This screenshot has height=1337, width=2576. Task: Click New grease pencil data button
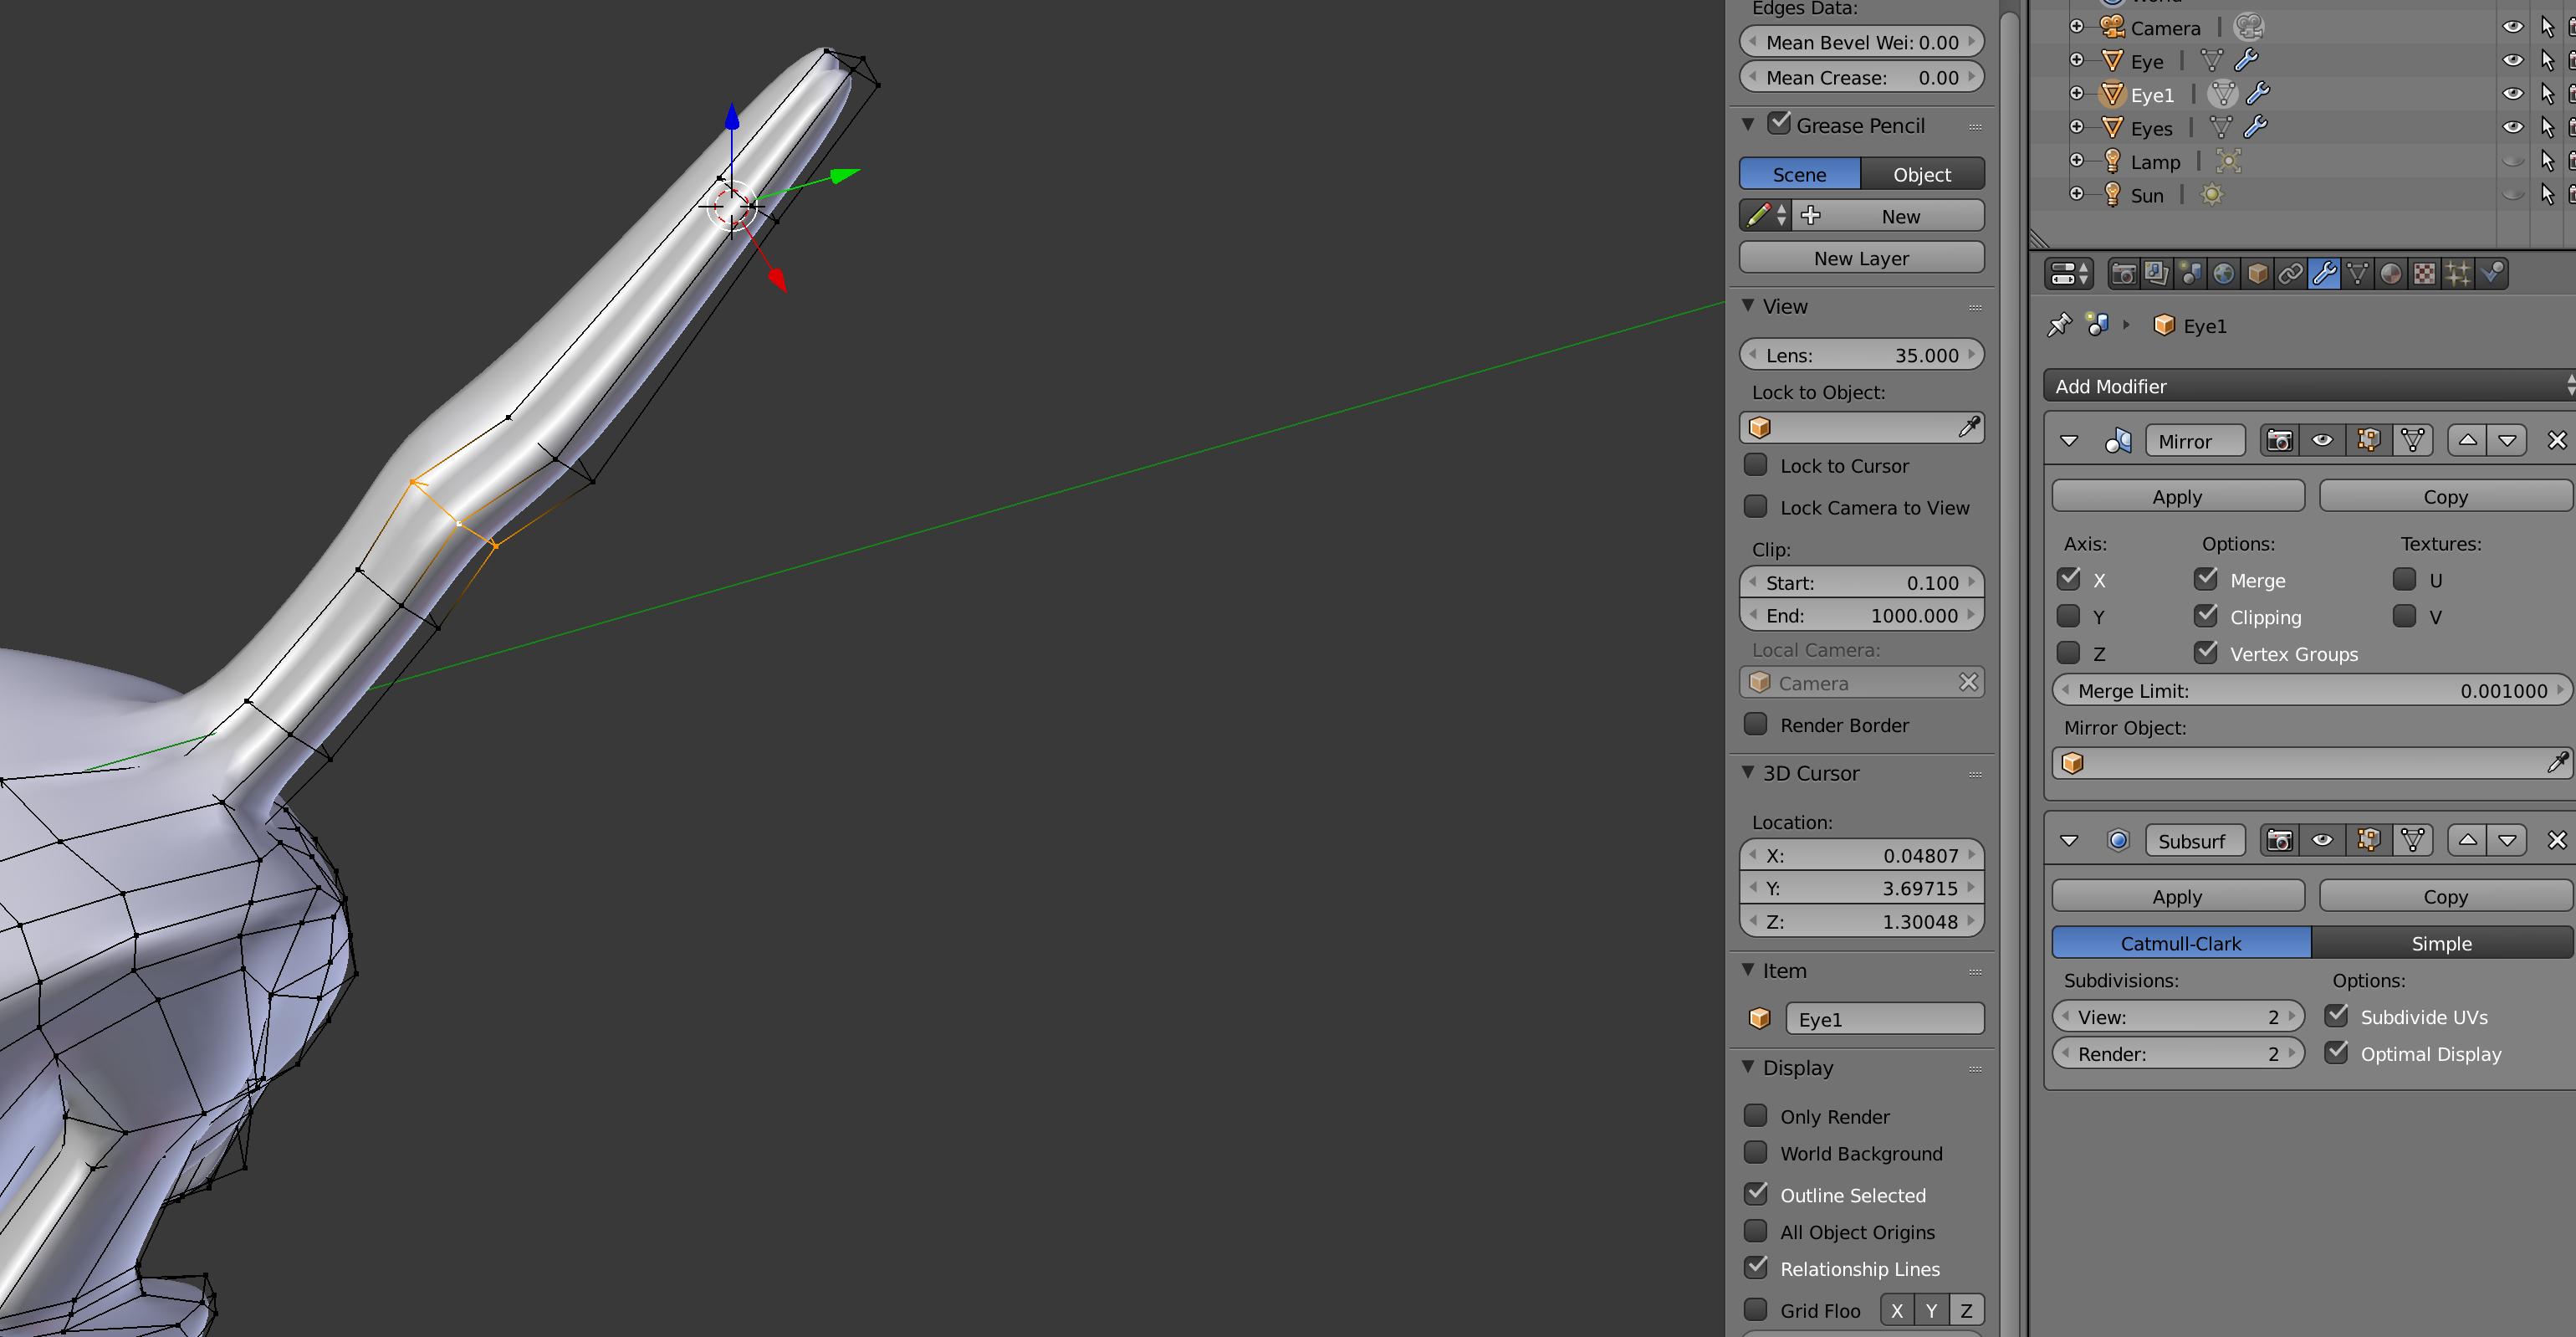1888,216
